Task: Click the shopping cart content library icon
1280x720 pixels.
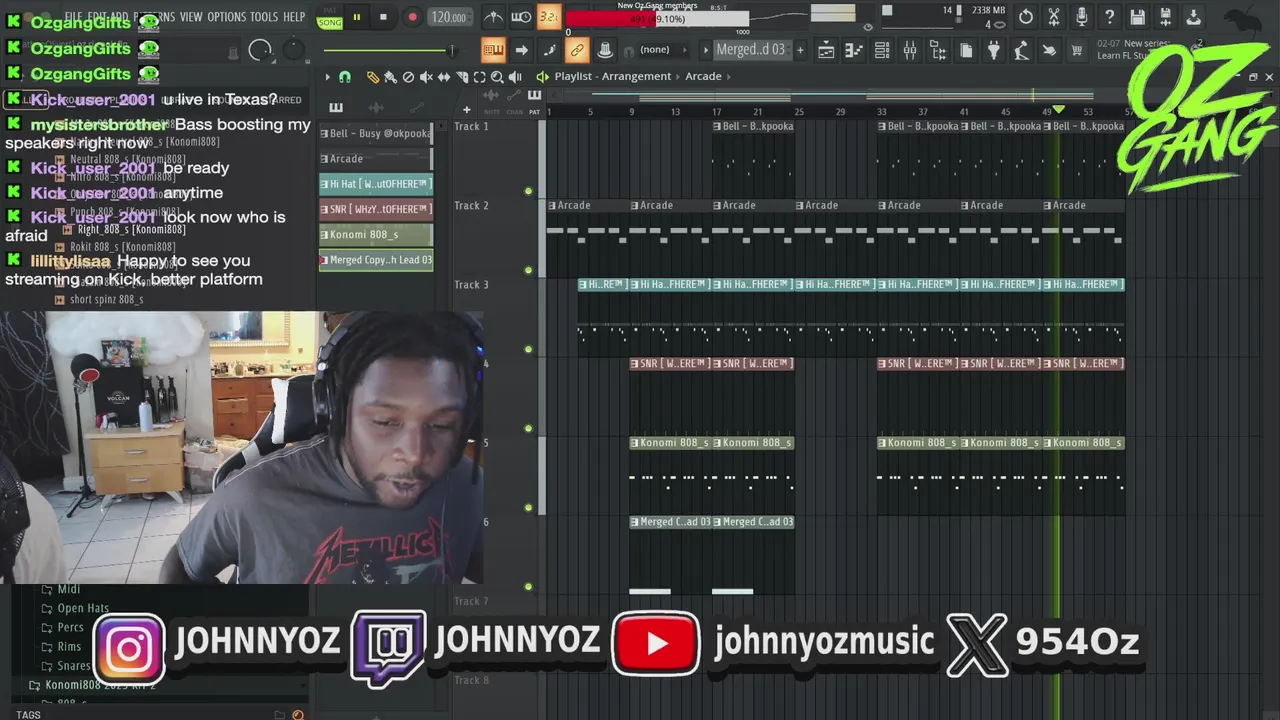Action: click(x=1077, y=50)
